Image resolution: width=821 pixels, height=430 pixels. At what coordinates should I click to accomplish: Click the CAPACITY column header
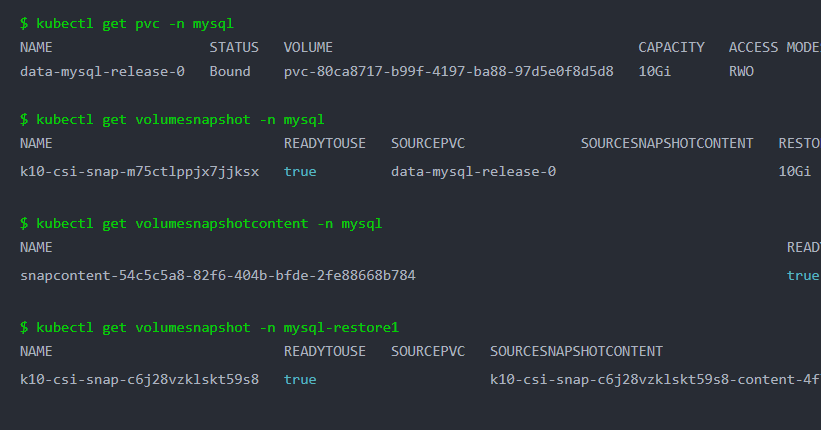671,47
